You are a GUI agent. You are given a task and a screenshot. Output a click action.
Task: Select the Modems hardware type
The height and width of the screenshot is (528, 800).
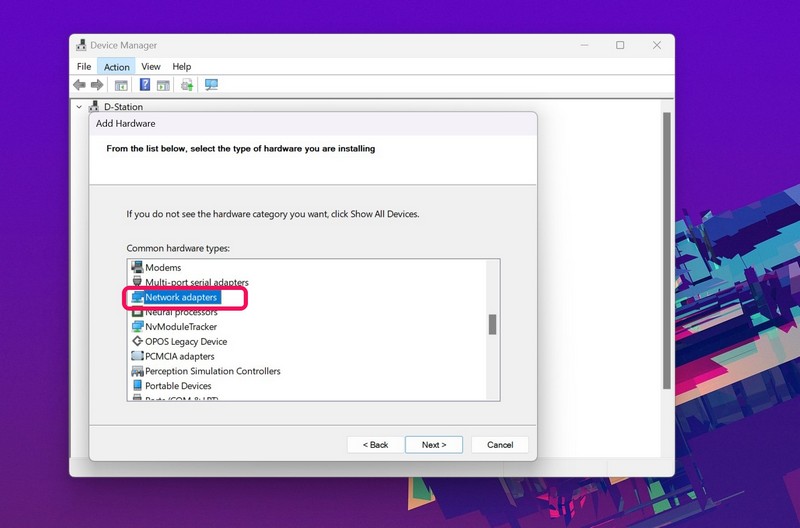coord(163,268)
